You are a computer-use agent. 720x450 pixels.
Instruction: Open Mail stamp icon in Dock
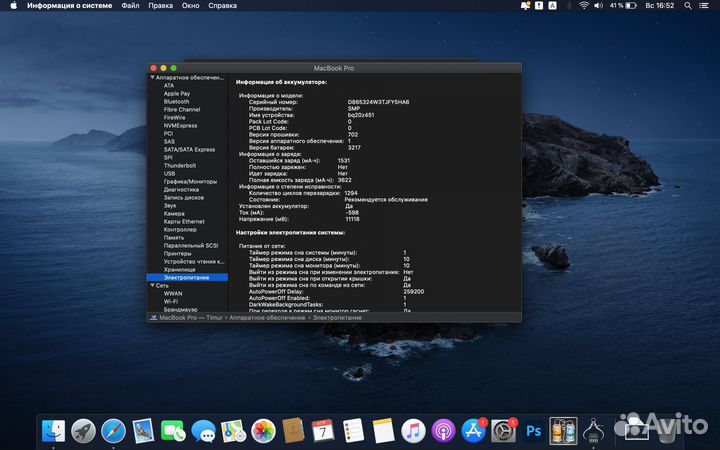(143, 431)
